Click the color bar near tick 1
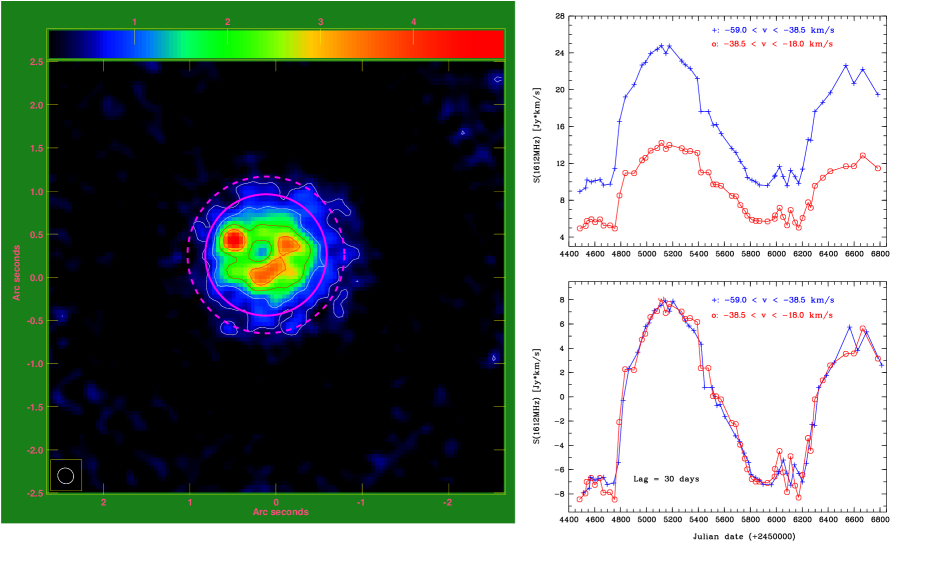This screenshot has width=932, height=571. [x=134, y=45]
